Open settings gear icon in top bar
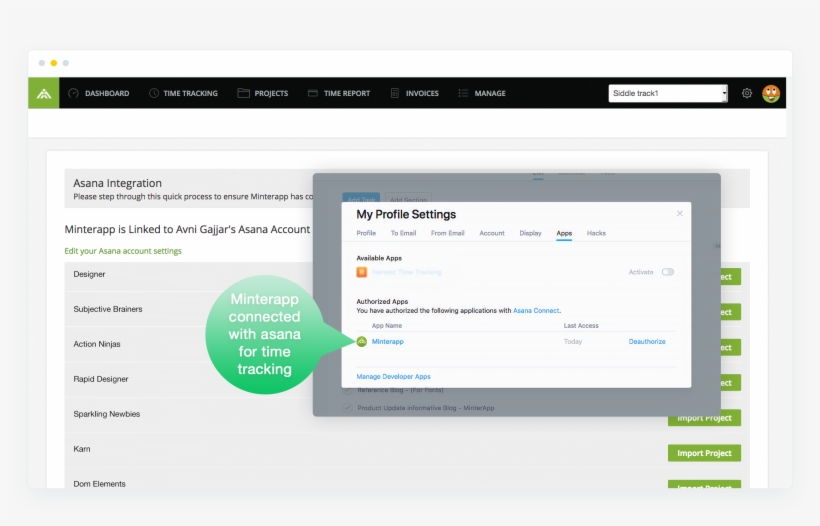The width and height of the screenshot is (820, 526). click(x=747, y=93)
